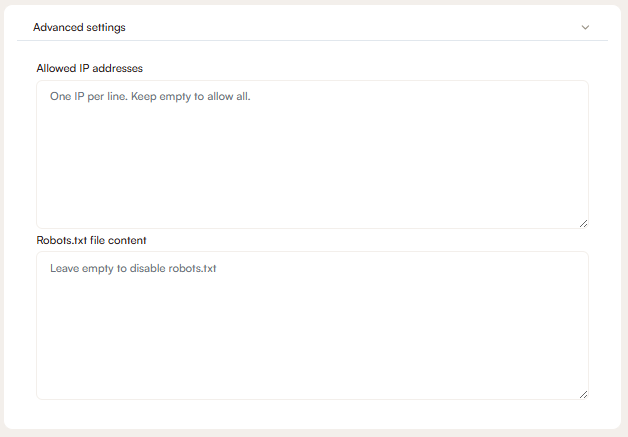Click the diagonal grip icon under IP box
628x437 pixels.
click(584, 224)
